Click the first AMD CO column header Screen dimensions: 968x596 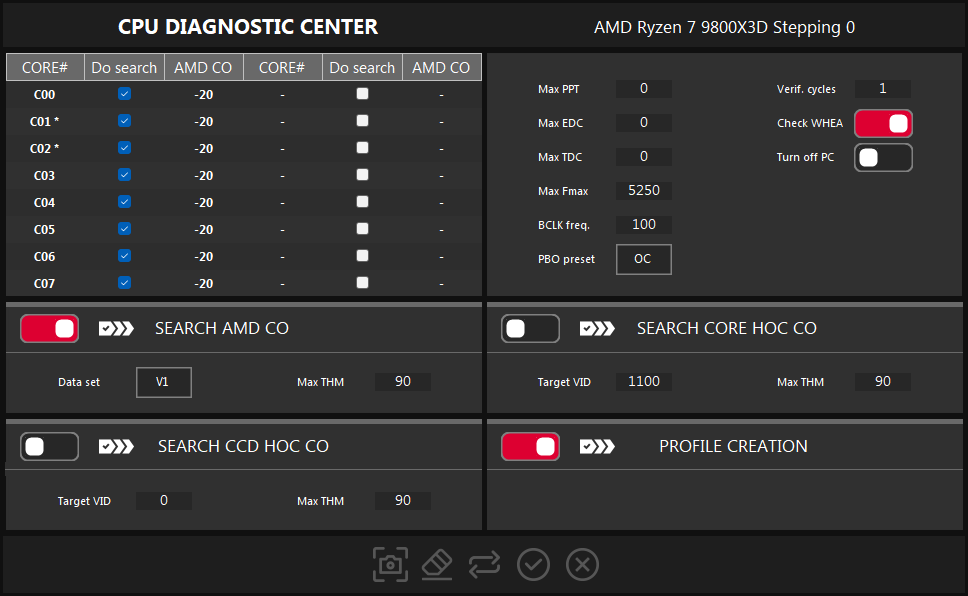coord(203,68)
